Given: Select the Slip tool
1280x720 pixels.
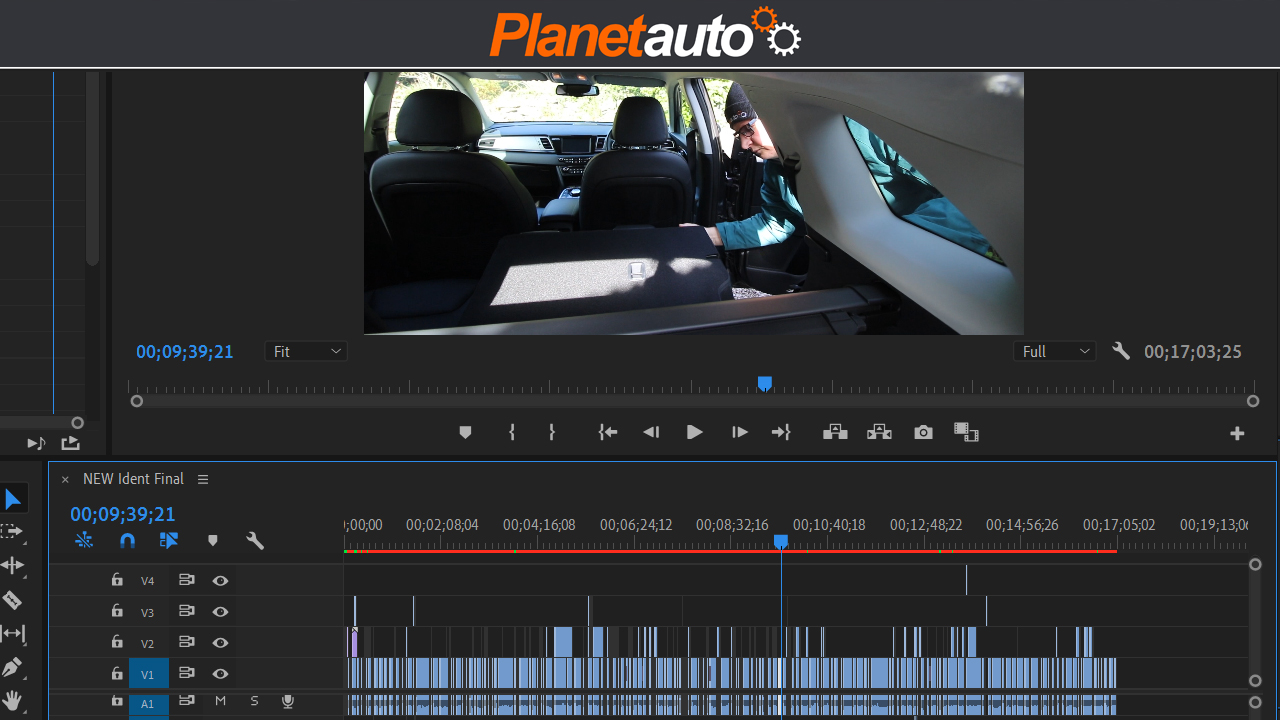Looking at the screenshot, I should point(13,633).
